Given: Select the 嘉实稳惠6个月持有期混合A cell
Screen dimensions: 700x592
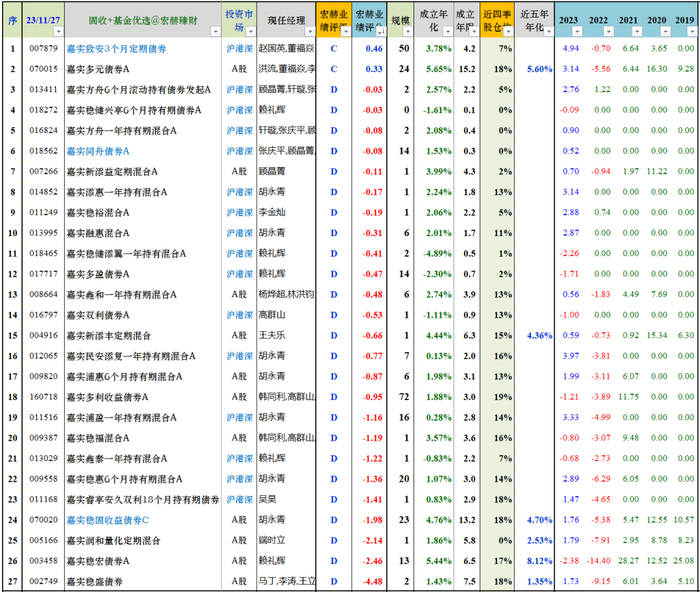Looking at the screenshot, I should (143, 479).
